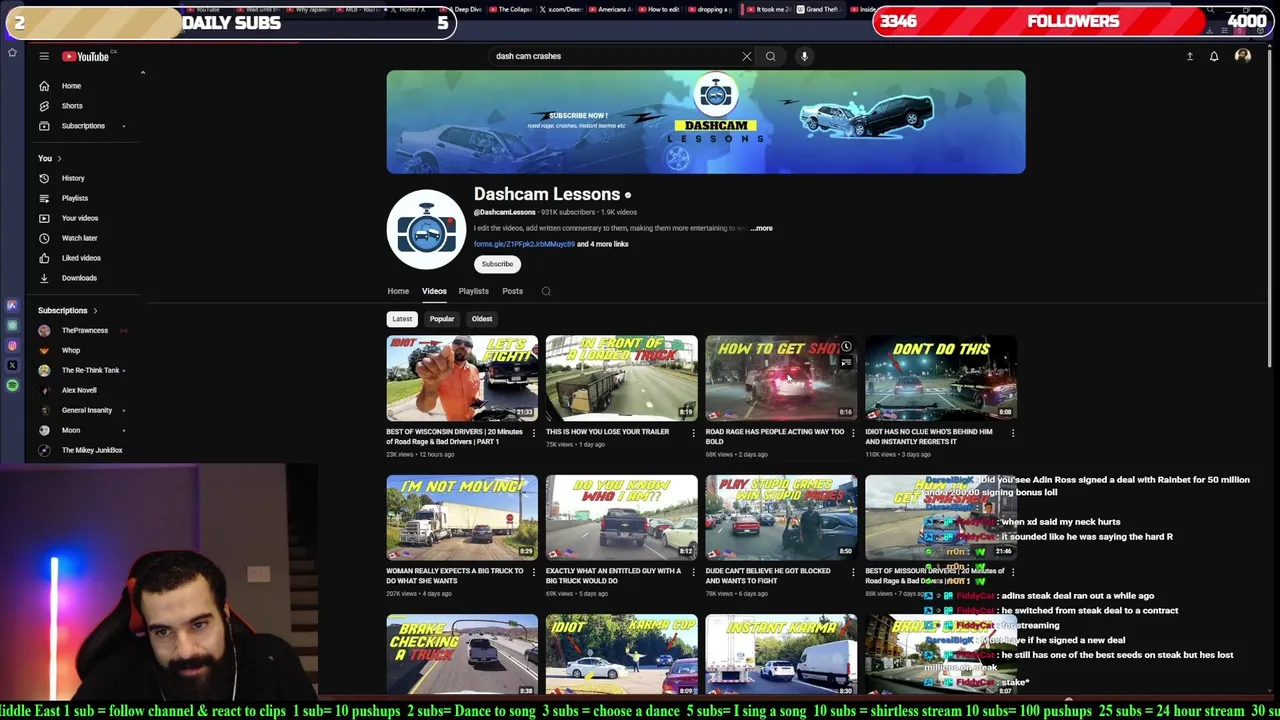Open options for Lose Your Trailer video
The image size is (1280, 720).
(x=693, y=433)
